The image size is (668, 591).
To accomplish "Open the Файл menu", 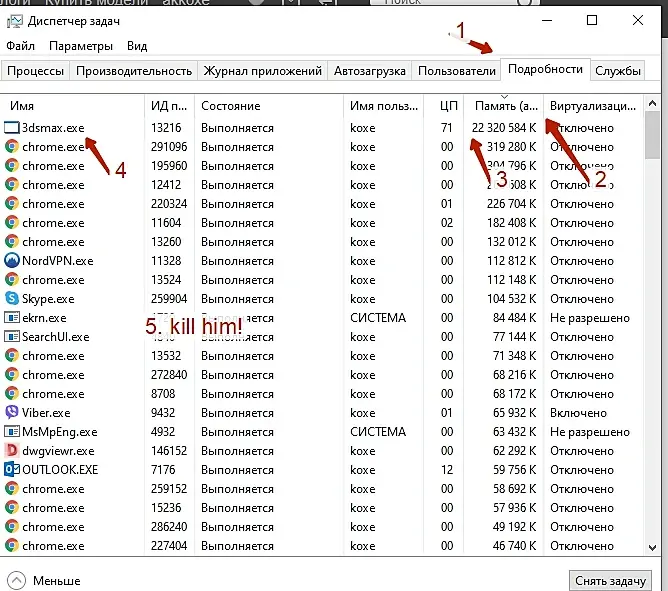I will coord(20,46).
